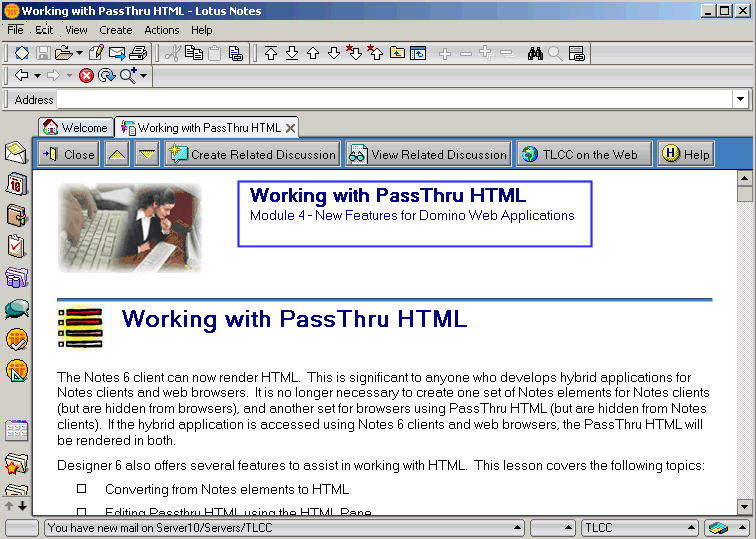Expand the Open folder dropdown arrow
This screenshot has width=756, height=539.
79,53
